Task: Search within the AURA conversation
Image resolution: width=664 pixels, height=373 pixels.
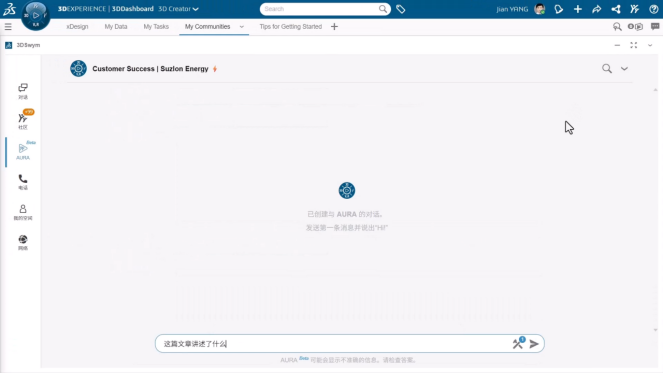Action: (x=607, y=69)
